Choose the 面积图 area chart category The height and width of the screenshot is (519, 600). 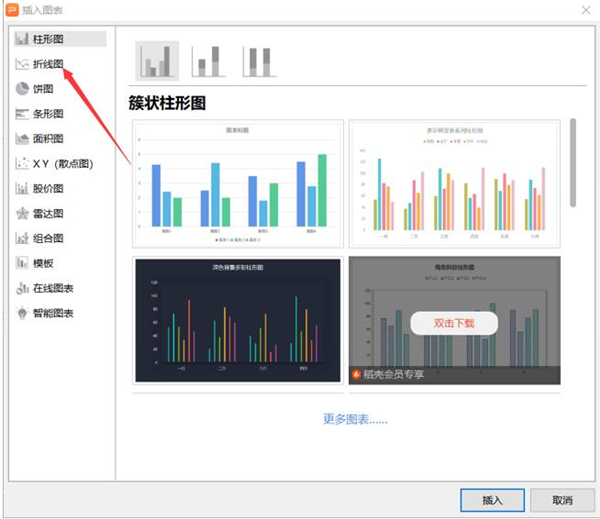point(48,139)
